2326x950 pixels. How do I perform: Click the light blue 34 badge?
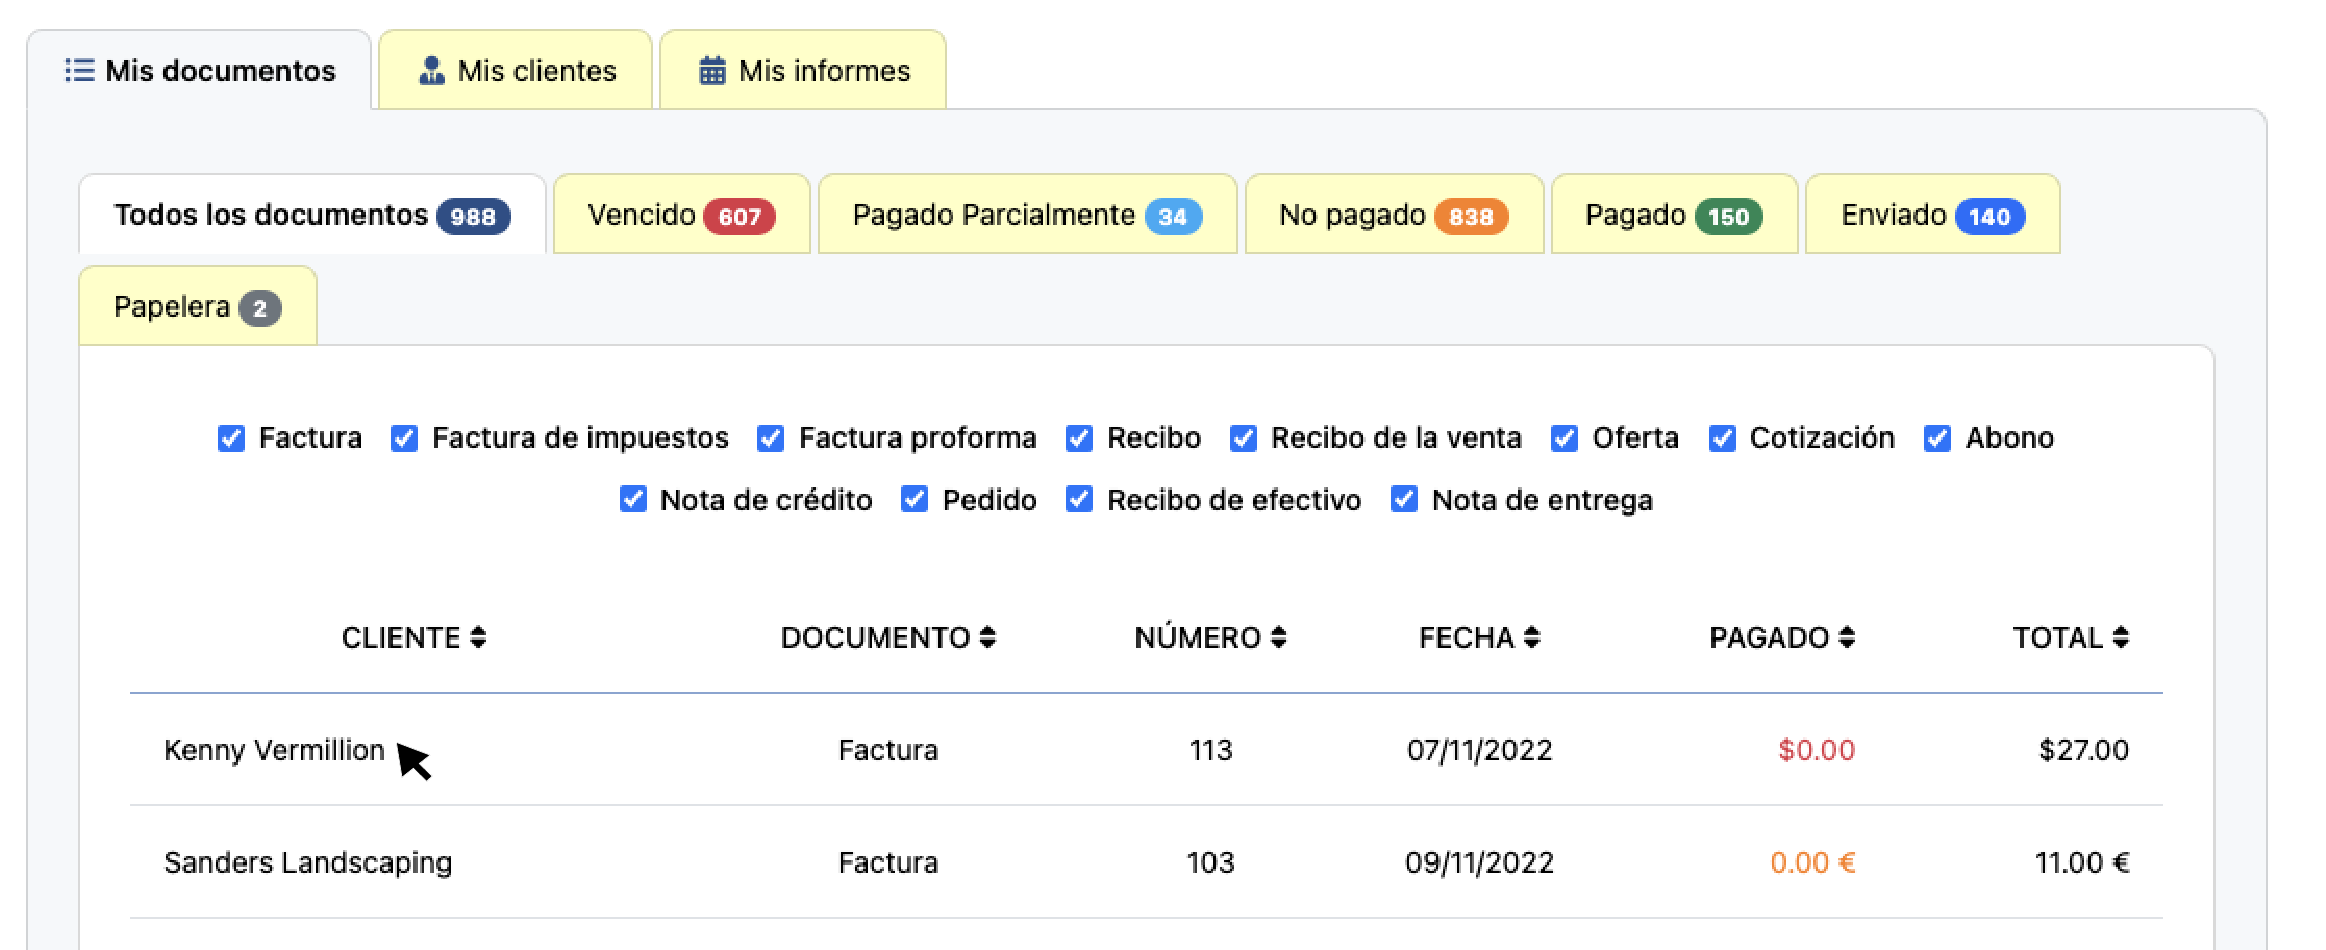(1173, 216)
